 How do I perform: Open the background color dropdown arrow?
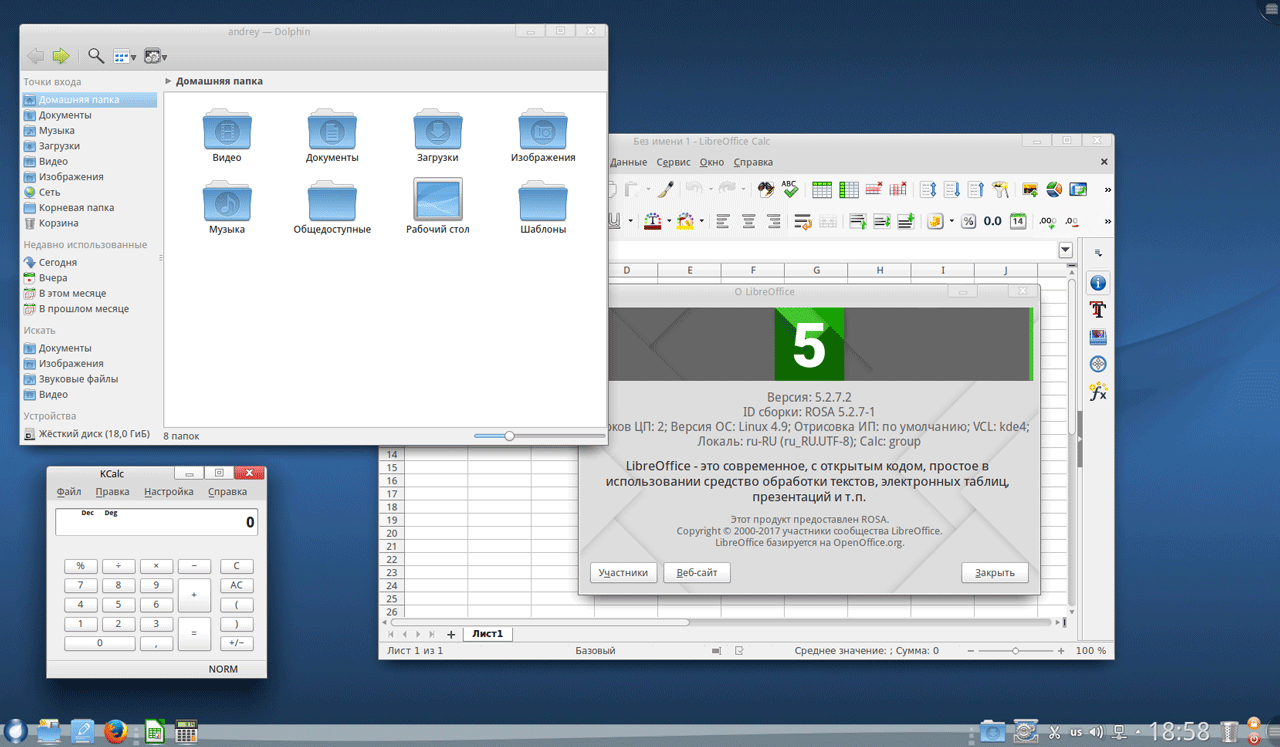tap(701, 221)
